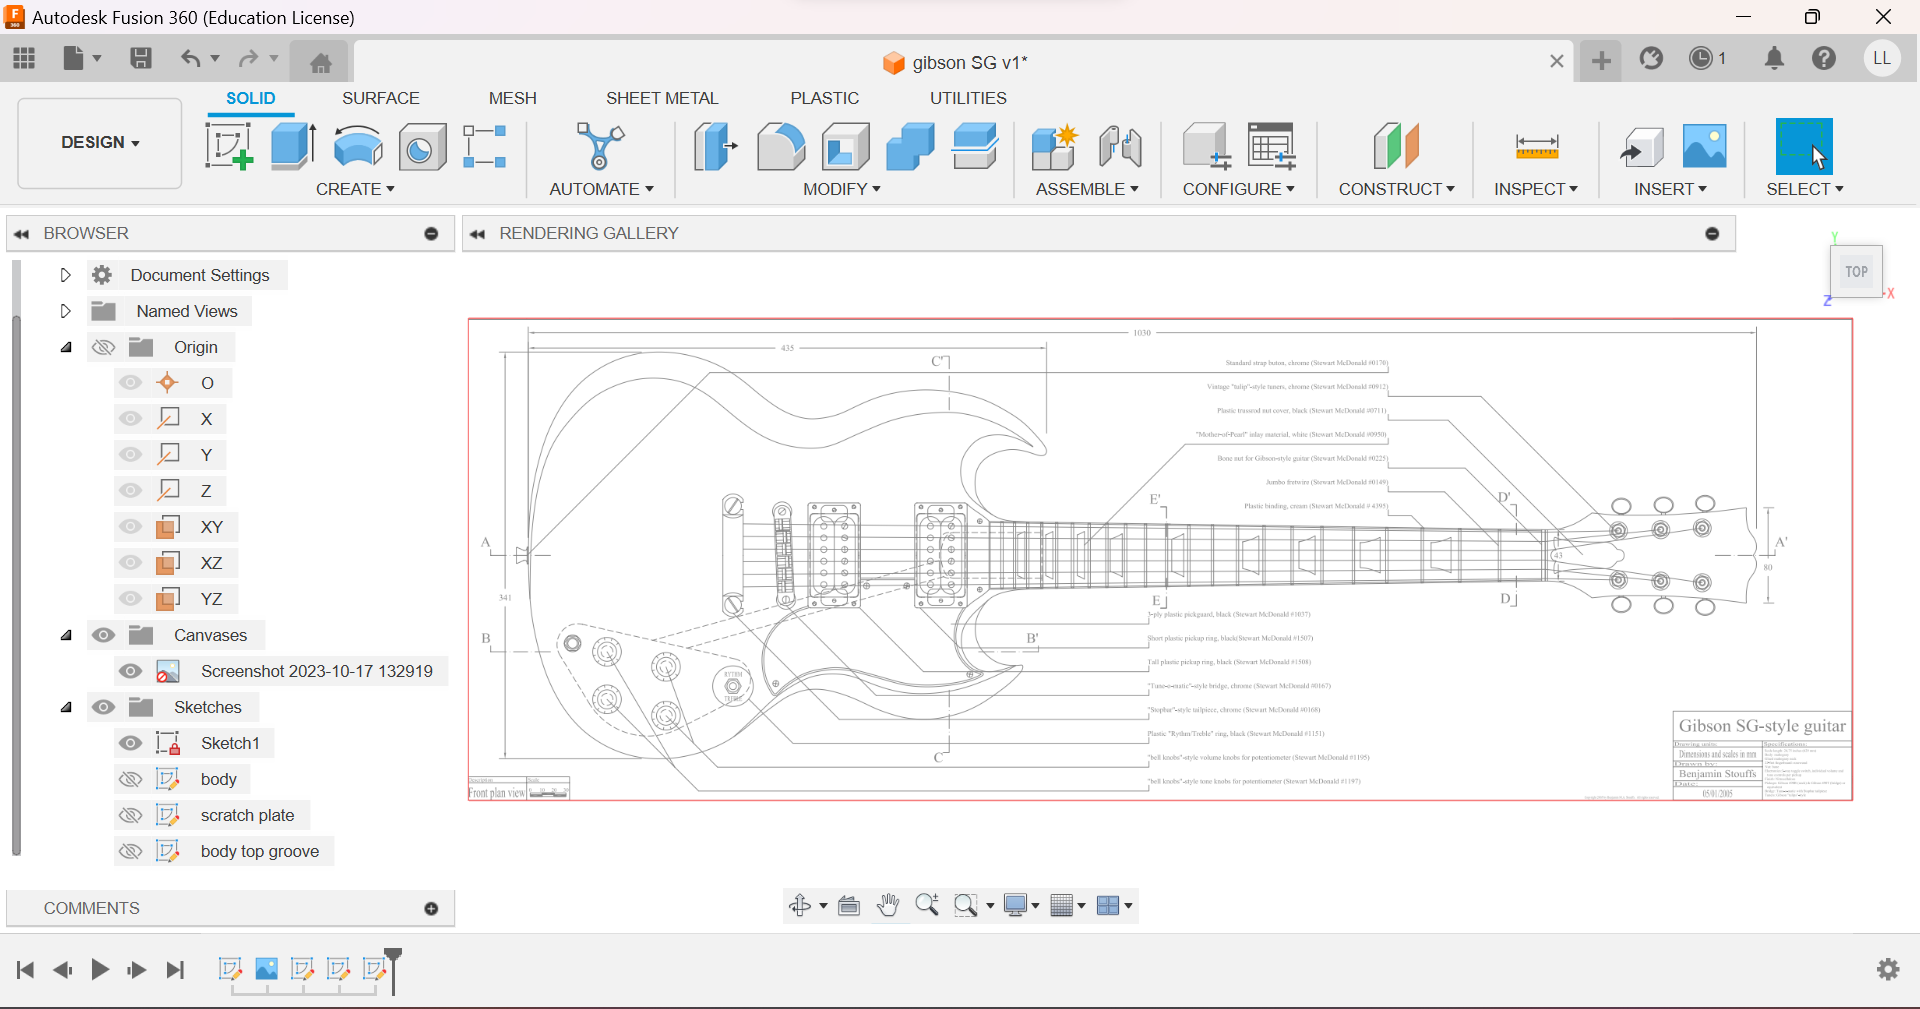The image size is (1920, 1009).
Task: Click the Insert Derive icon
Action: (x=1641, y=146)
